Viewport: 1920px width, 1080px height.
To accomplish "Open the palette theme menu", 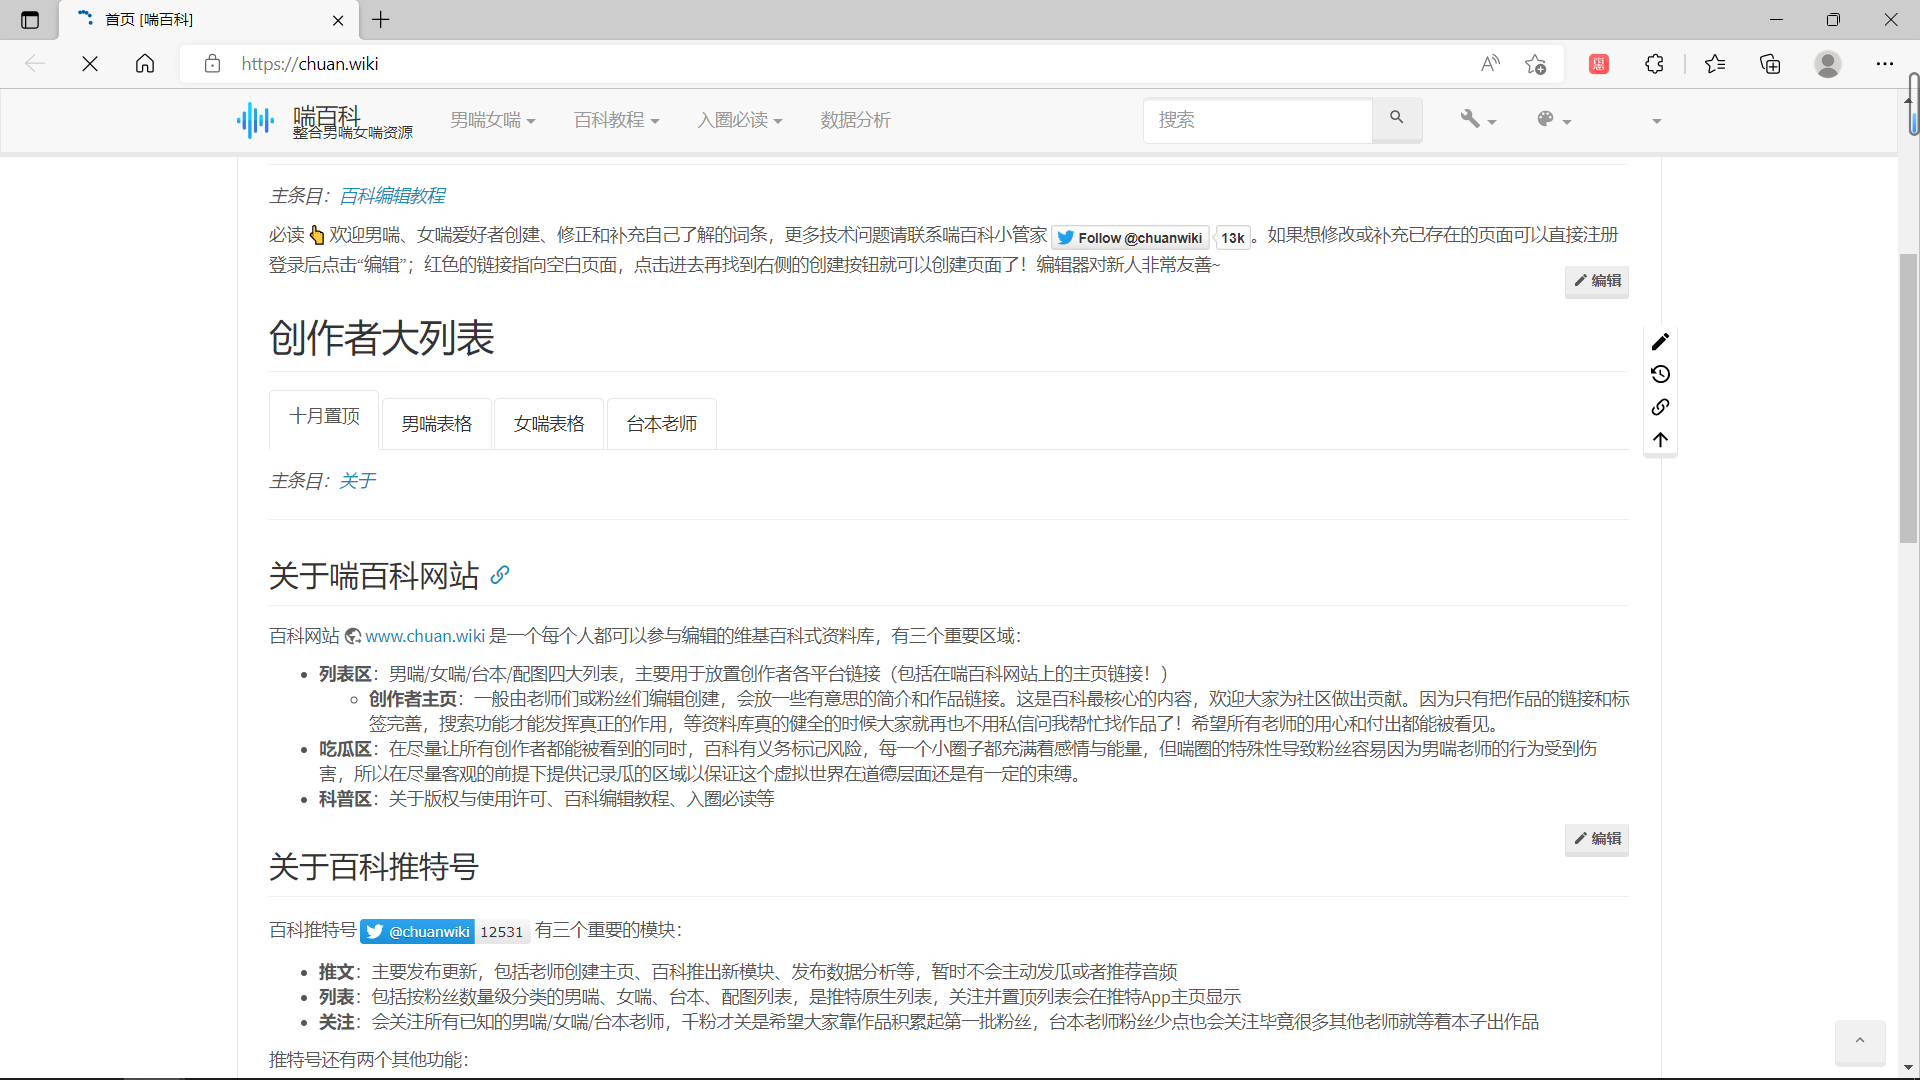I will click(1553, 120).
